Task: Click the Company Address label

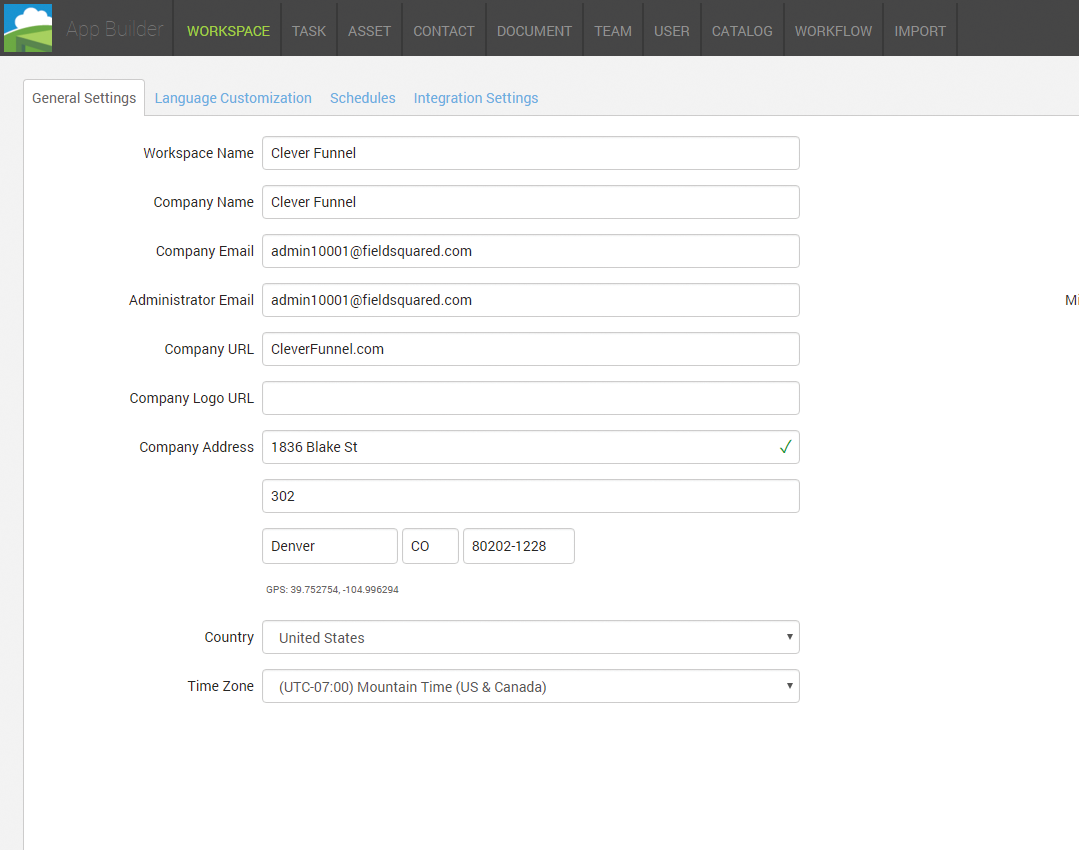Action: (197, 447)
